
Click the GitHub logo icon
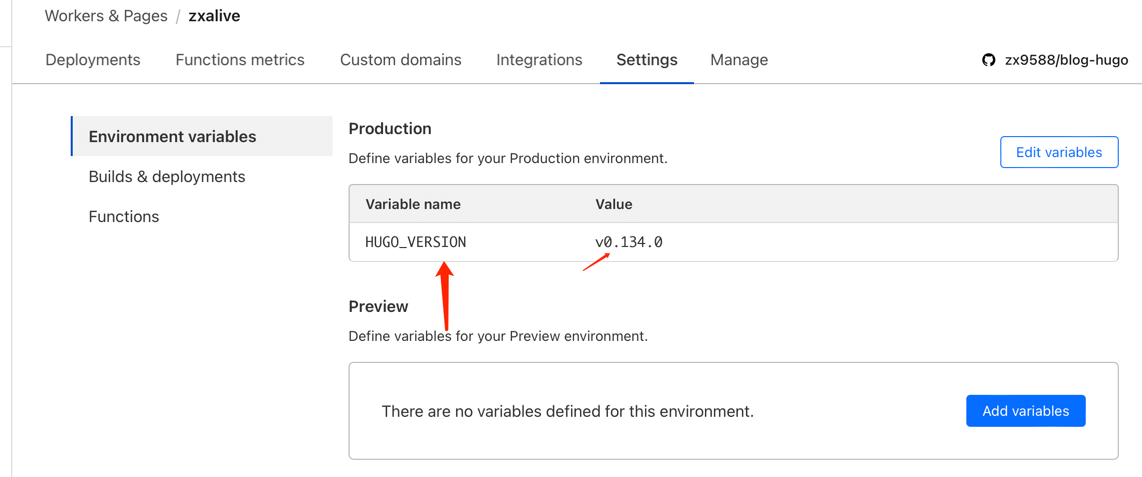[988, 60]
